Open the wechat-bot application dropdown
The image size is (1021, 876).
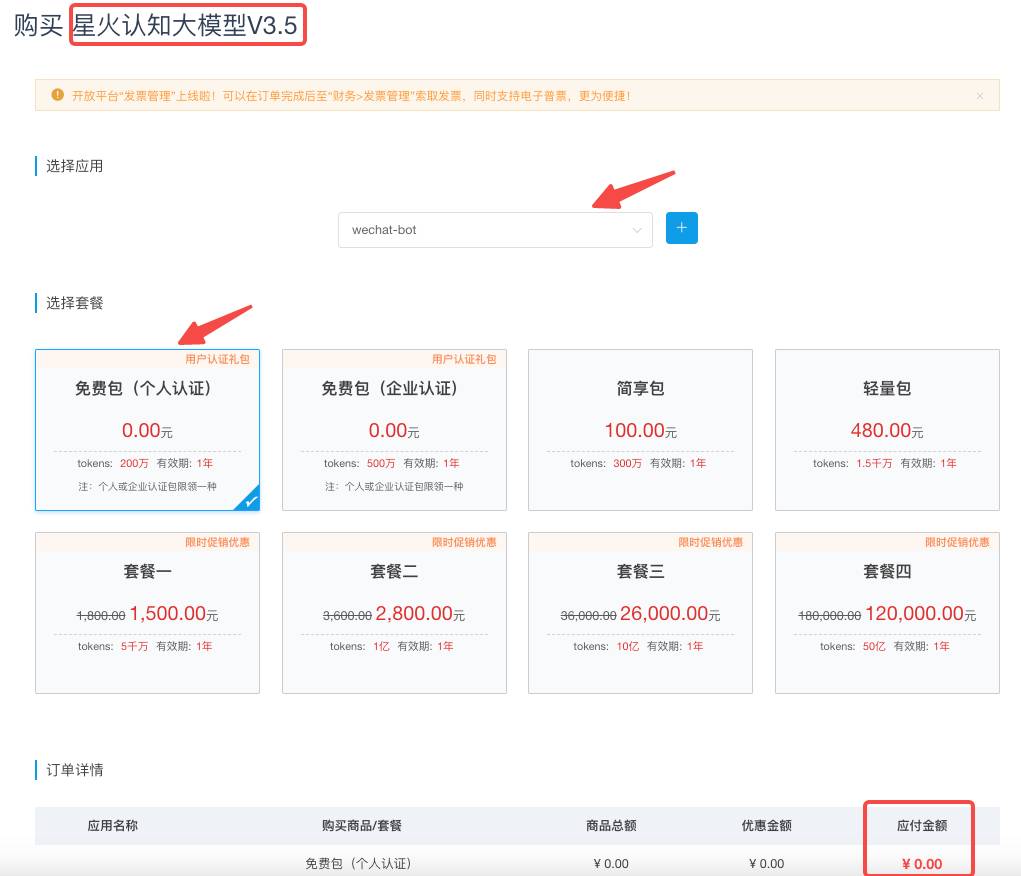[x=495, y=230]
